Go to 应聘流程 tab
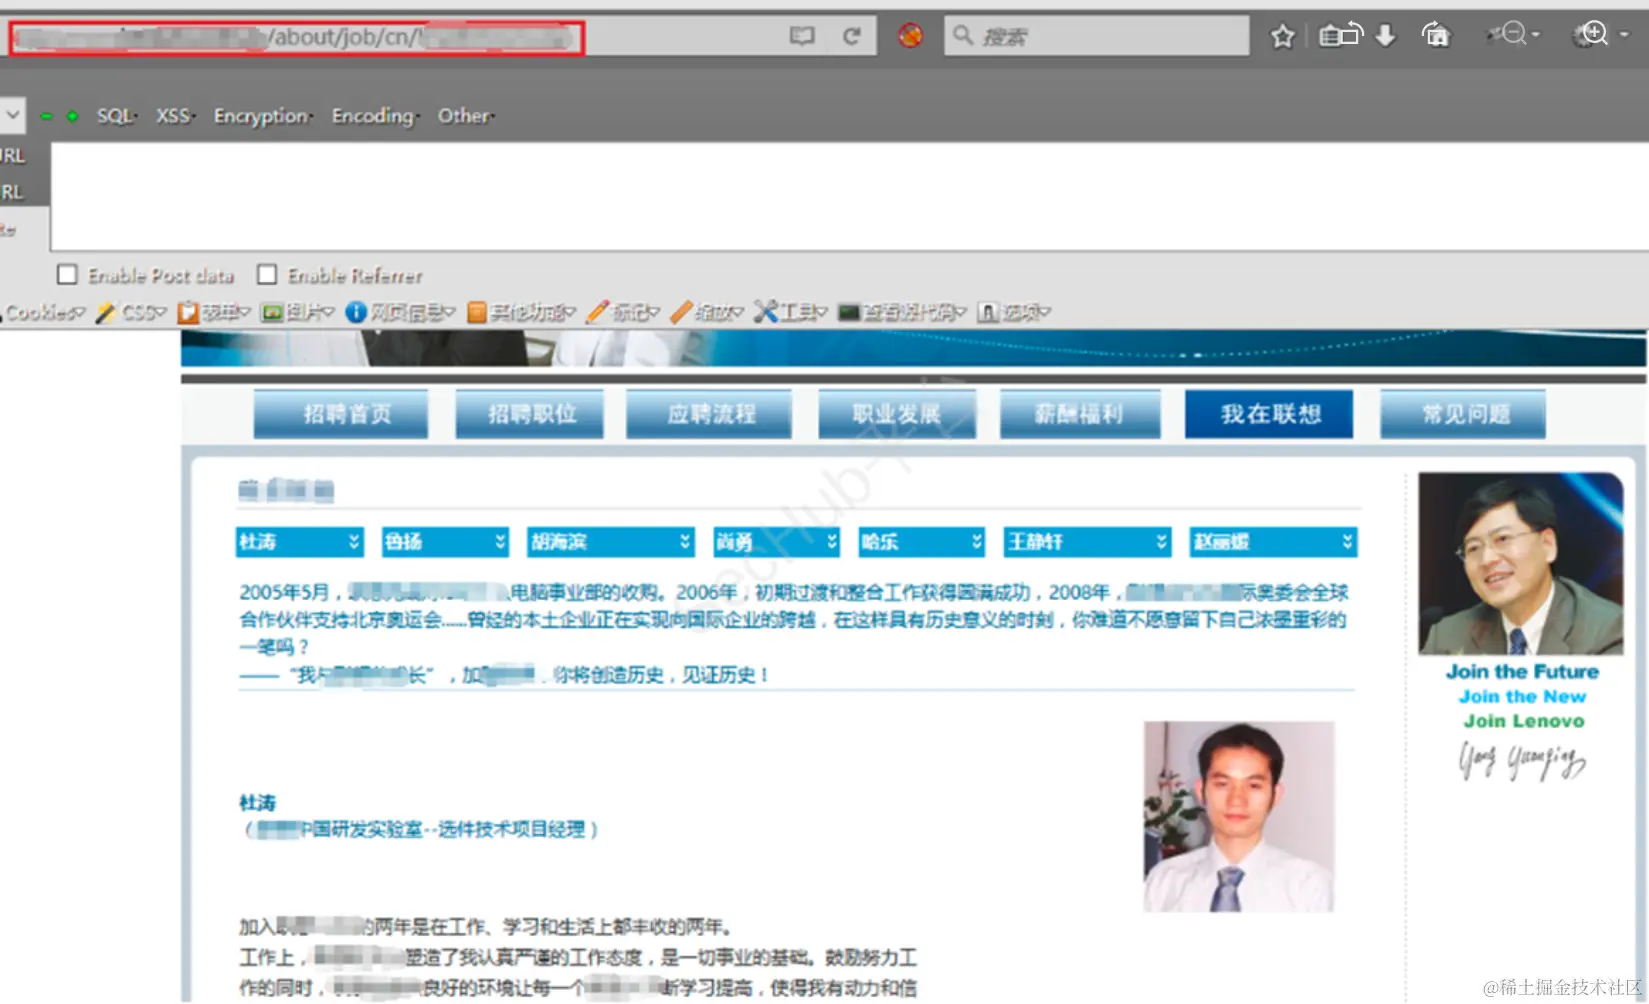The image size is (1649, 1004). (709, 414)
